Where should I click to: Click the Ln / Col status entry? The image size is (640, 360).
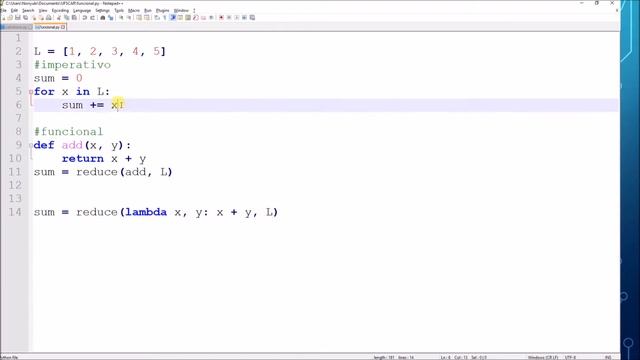pyautogui.click(x=463, y=358)
